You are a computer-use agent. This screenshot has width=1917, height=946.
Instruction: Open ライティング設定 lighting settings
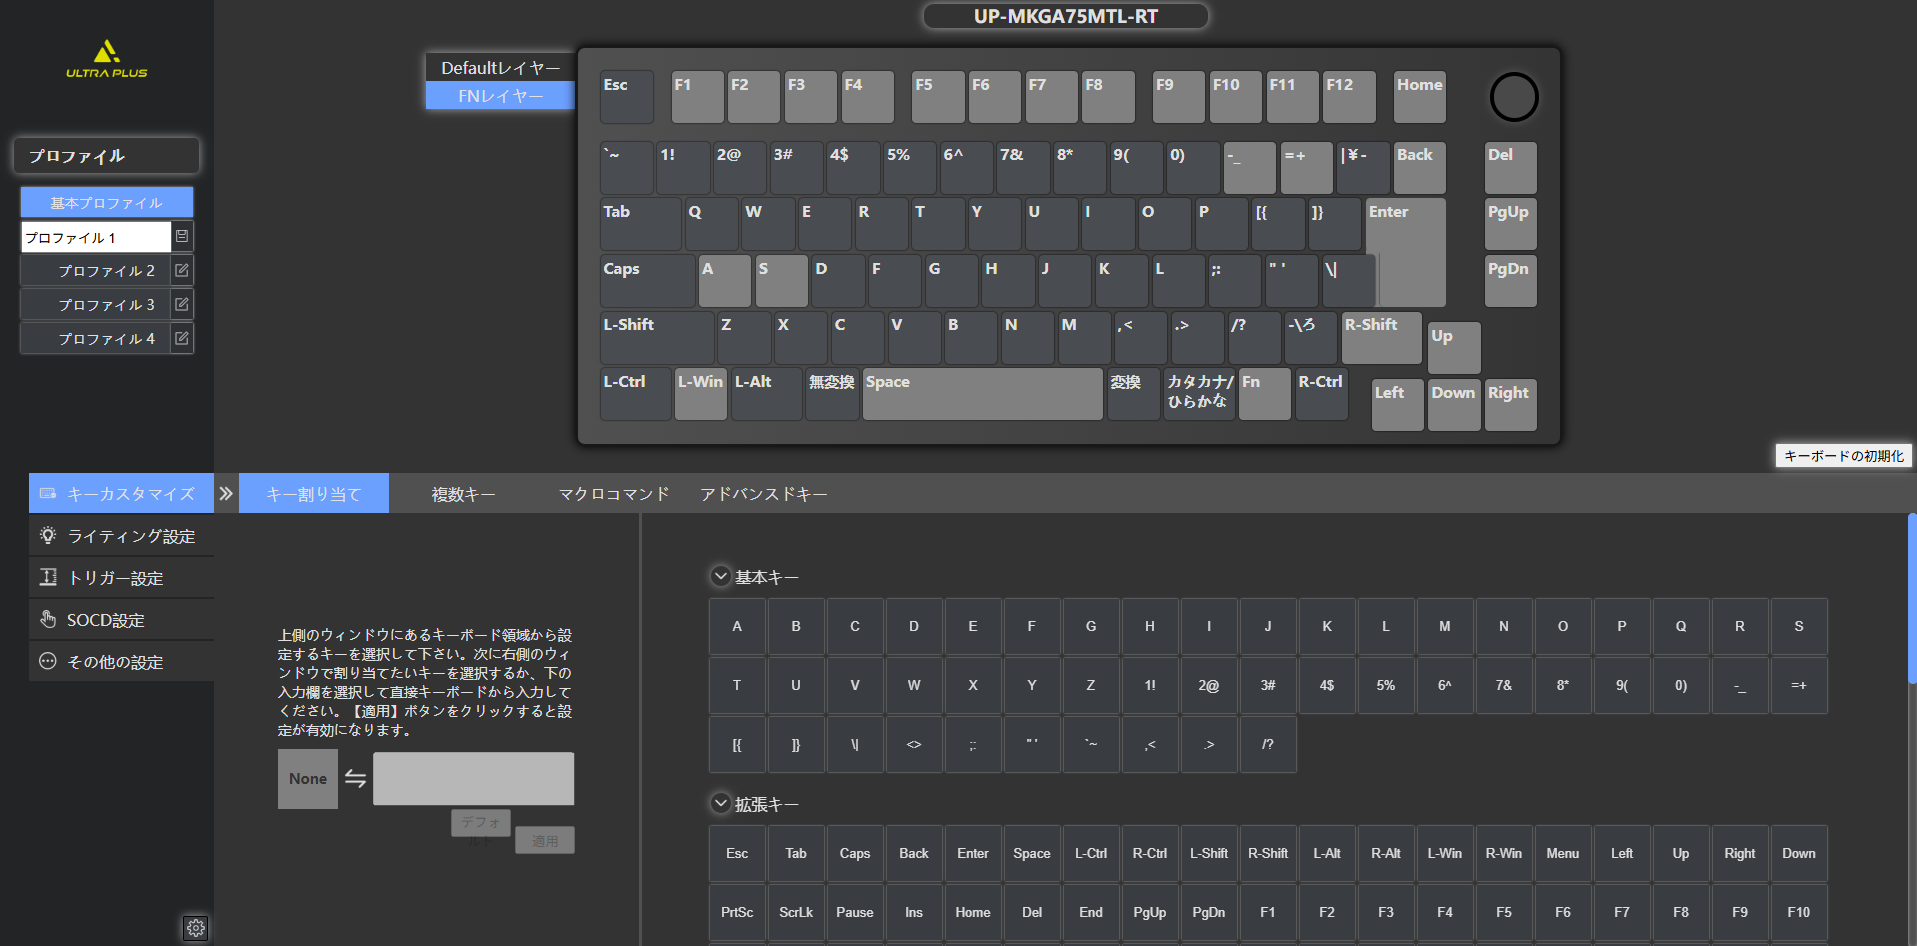[130, 536]
